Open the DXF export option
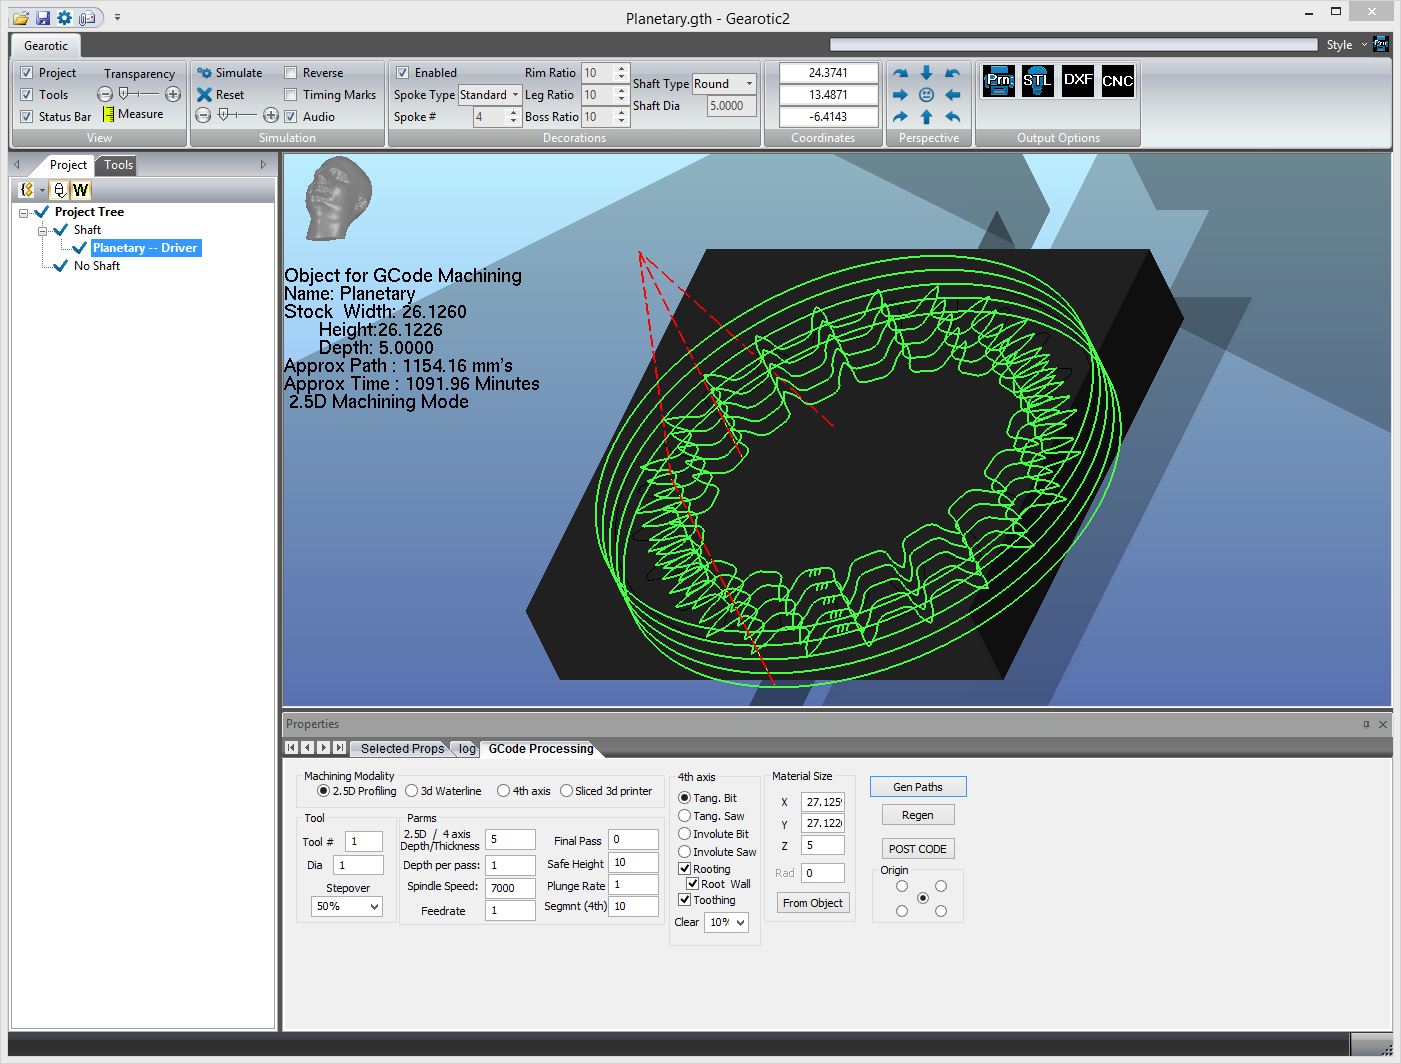1401x1064 pixels. [x=1077, y=81]
